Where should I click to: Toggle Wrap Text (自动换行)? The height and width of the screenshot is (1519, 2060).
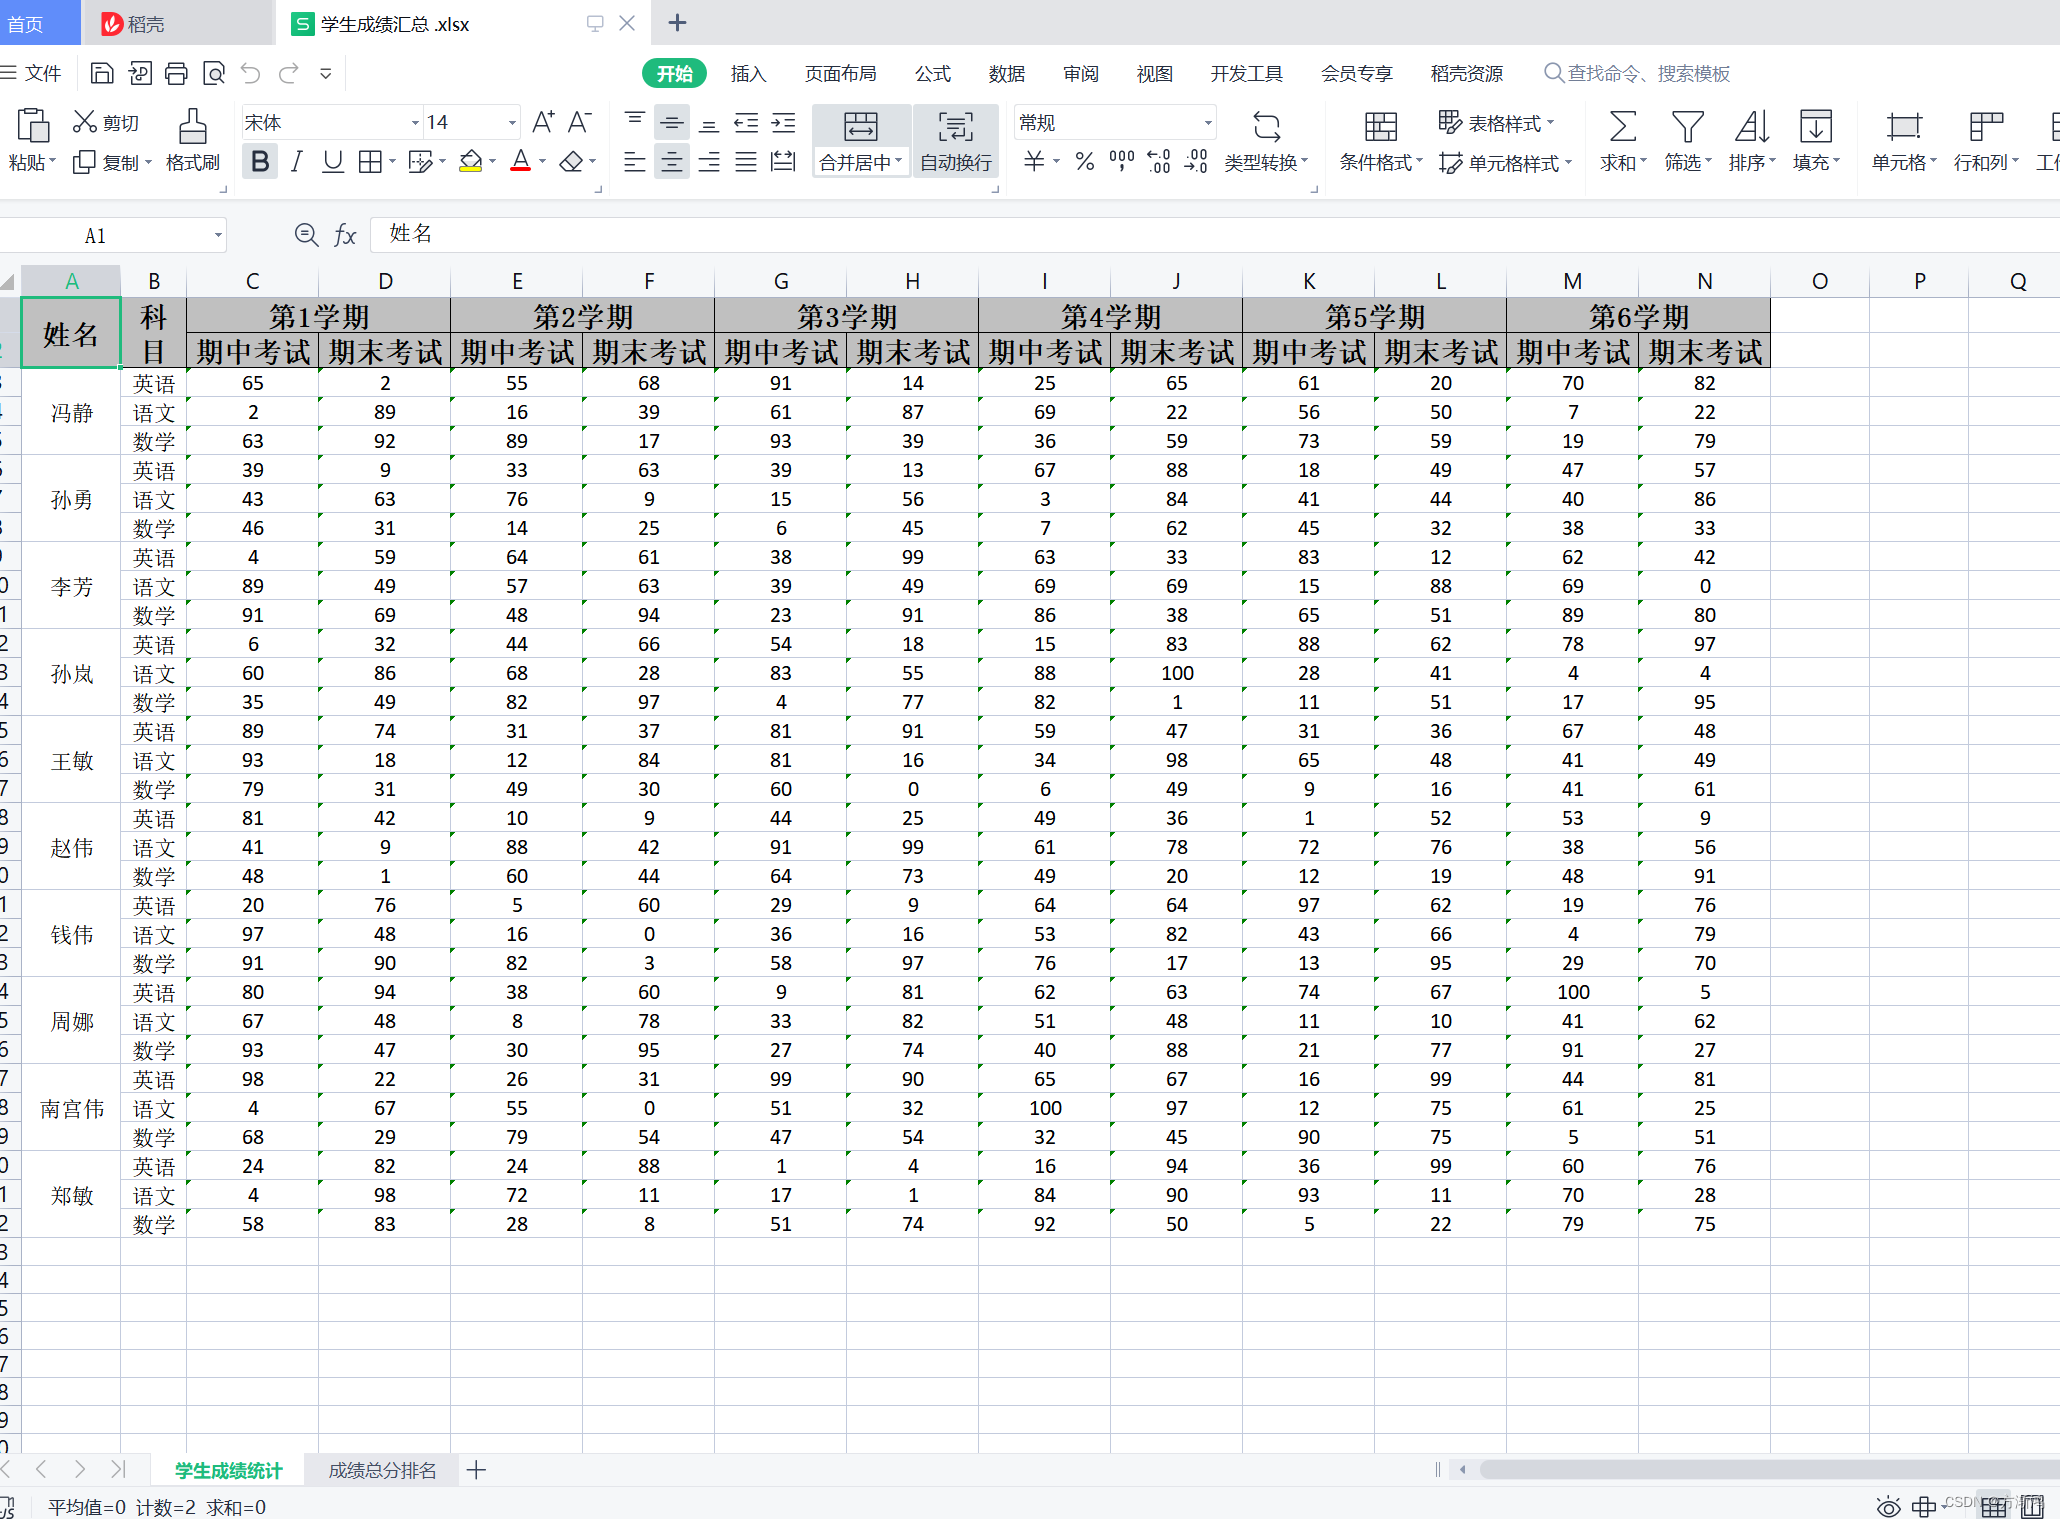point(956,140)
